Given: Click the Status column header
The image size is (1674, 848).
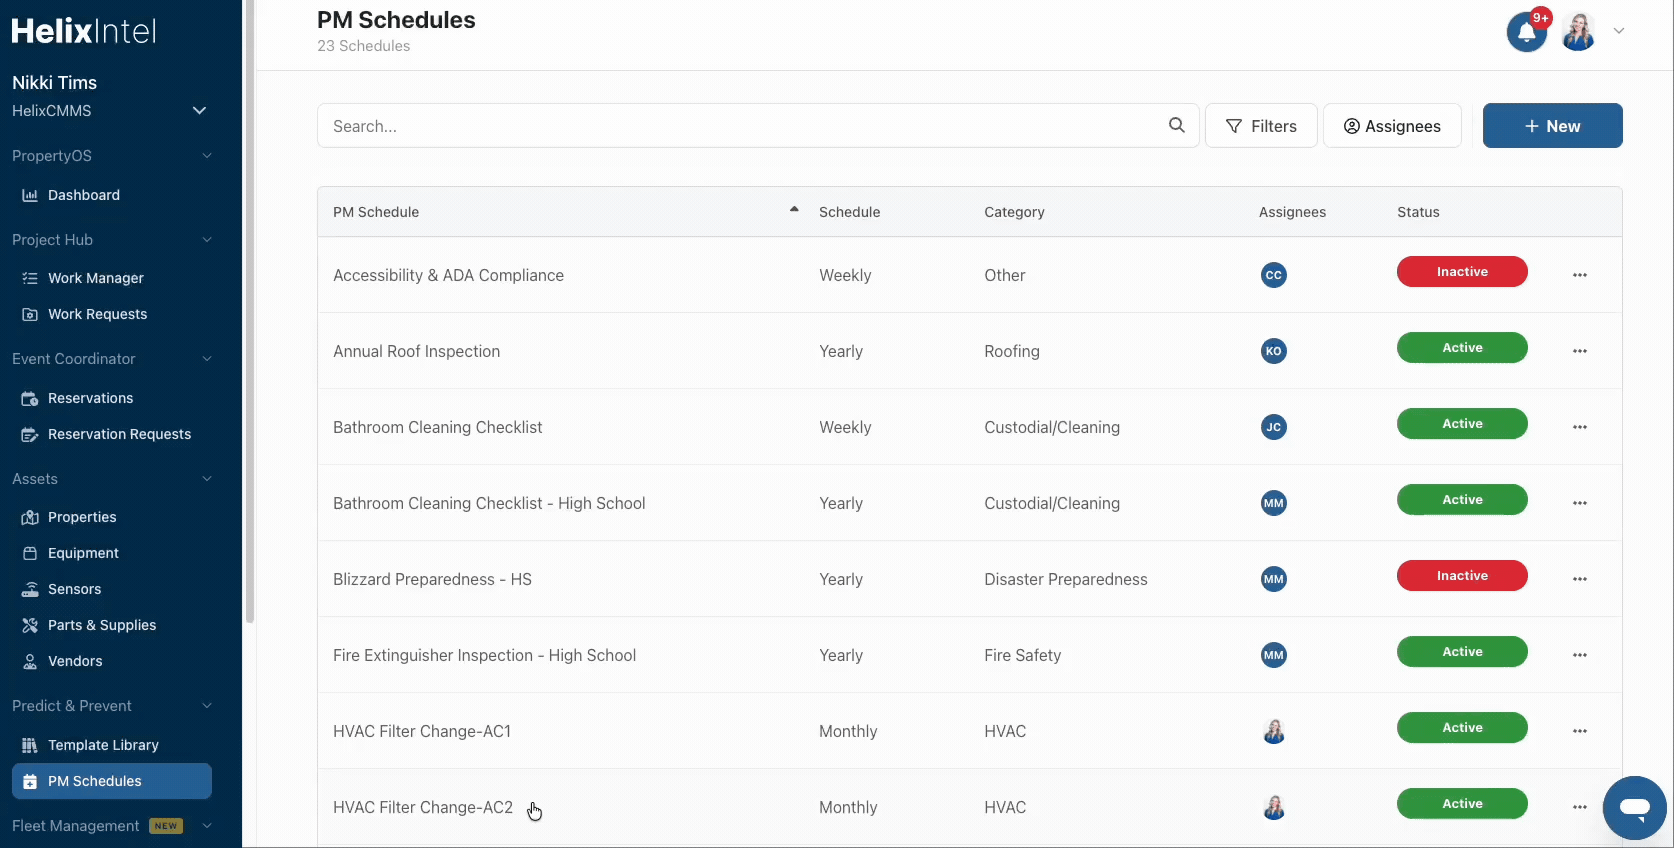Looking at the screenshot, I should [x=1418, y=212].
